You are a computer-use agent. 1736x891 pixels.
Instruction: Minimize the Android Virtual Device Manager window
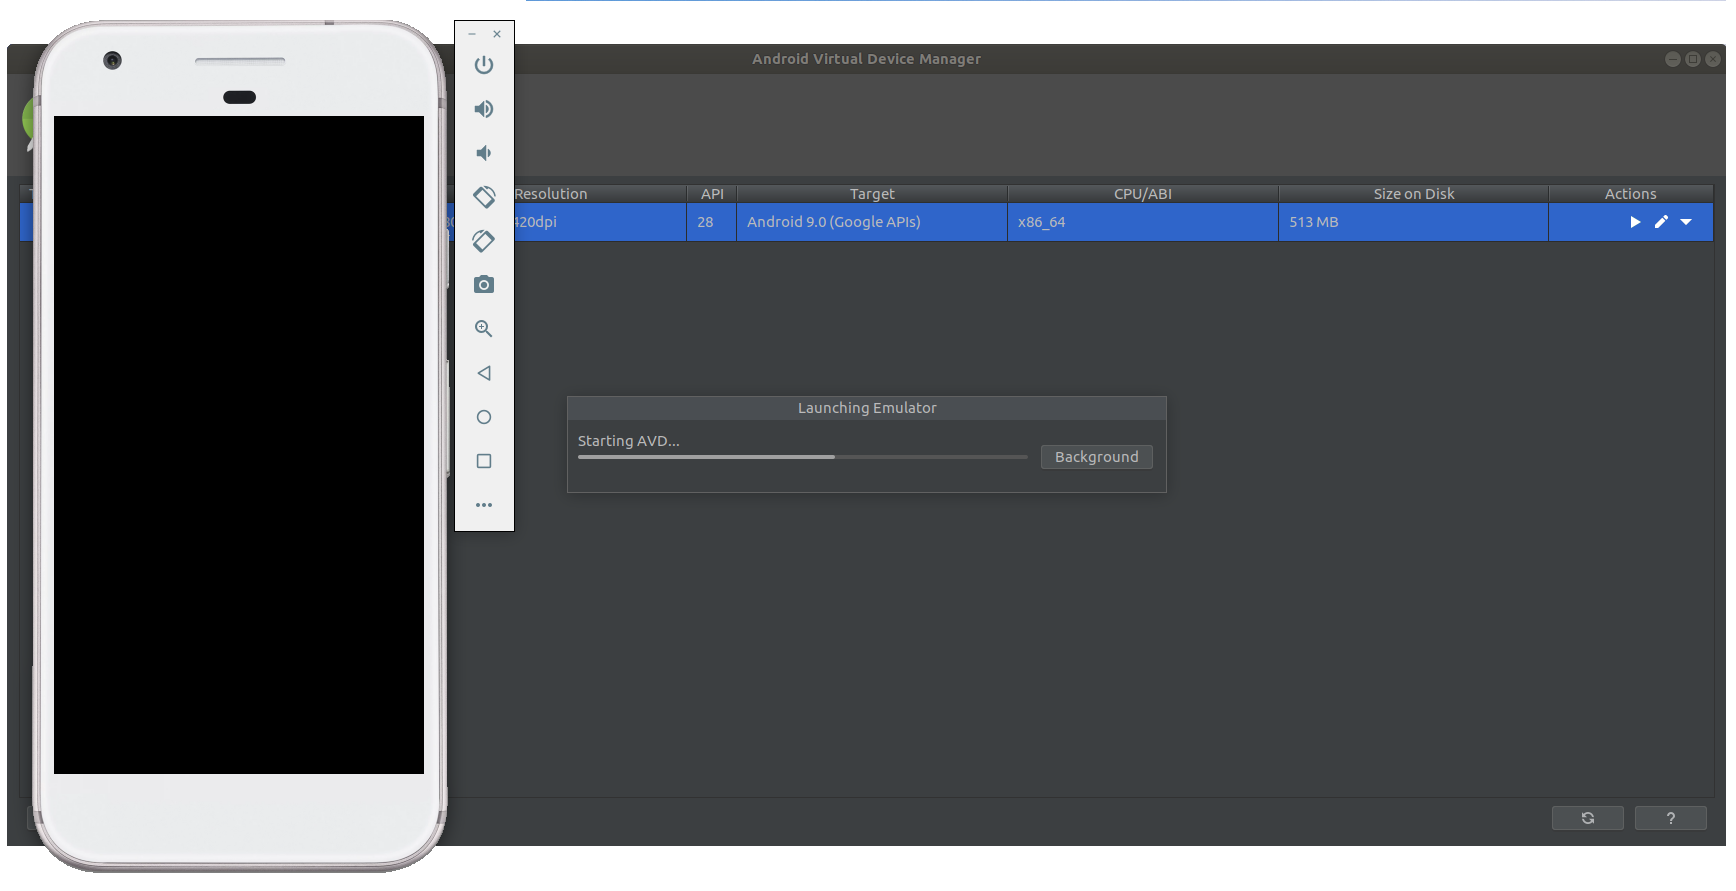click(x=1673, y=59)
